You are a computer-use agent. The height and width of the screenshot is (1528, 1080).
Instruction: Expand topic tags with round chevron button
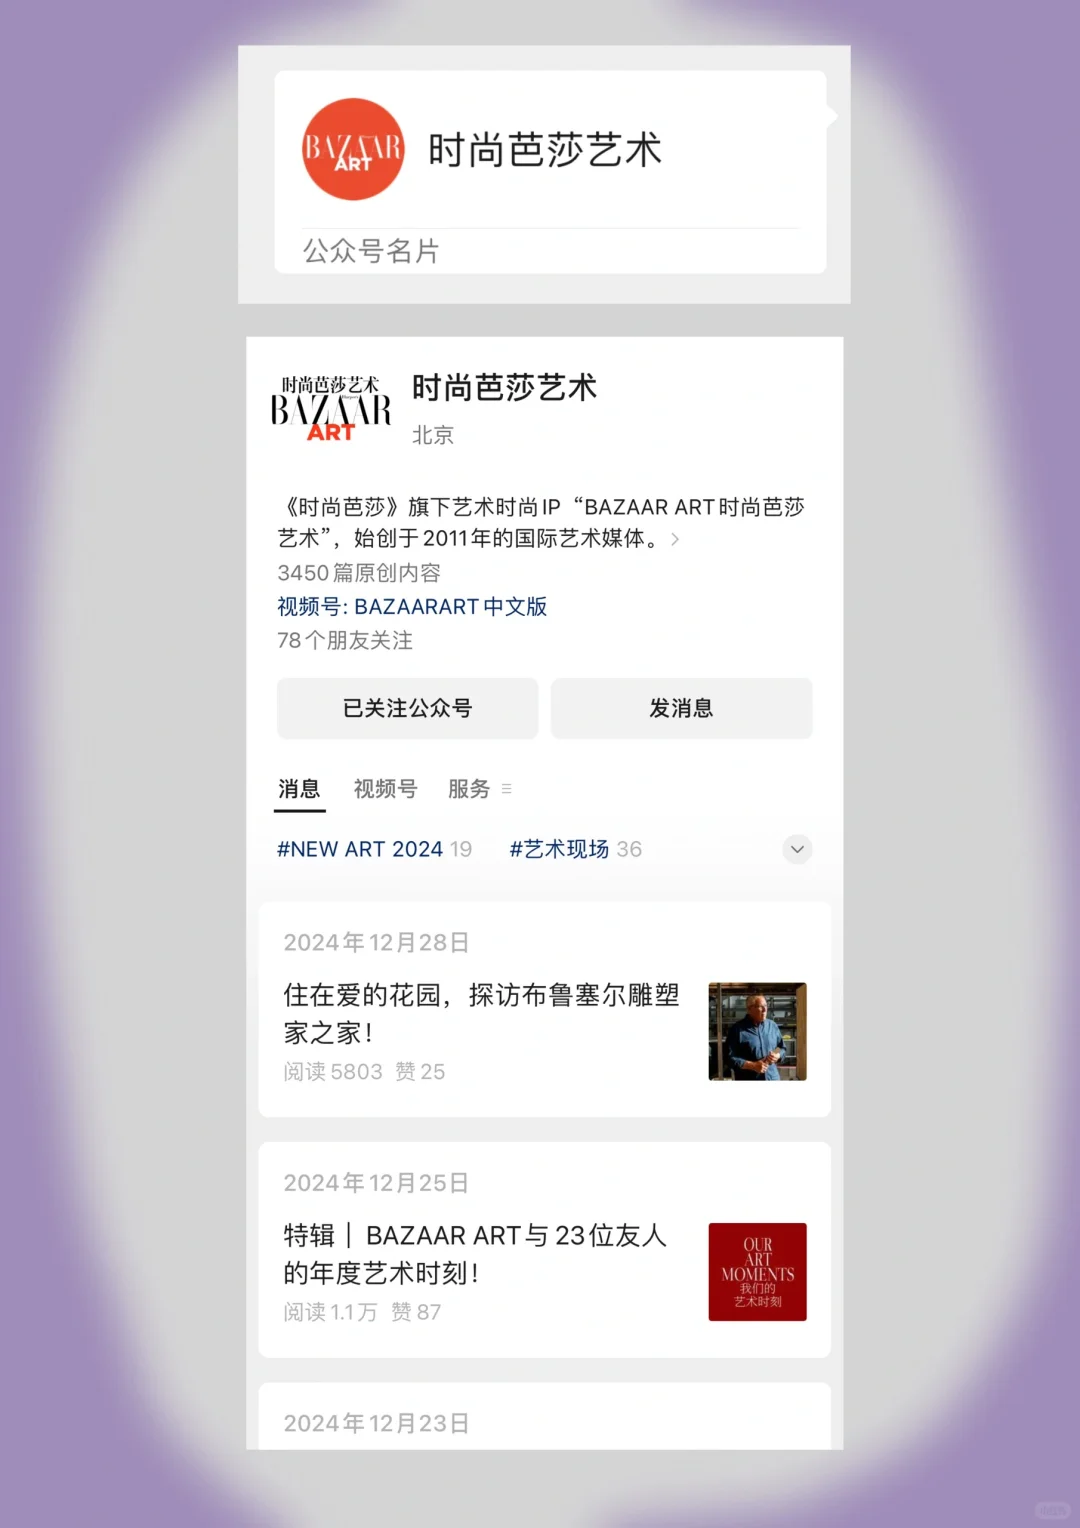(797, 849)
